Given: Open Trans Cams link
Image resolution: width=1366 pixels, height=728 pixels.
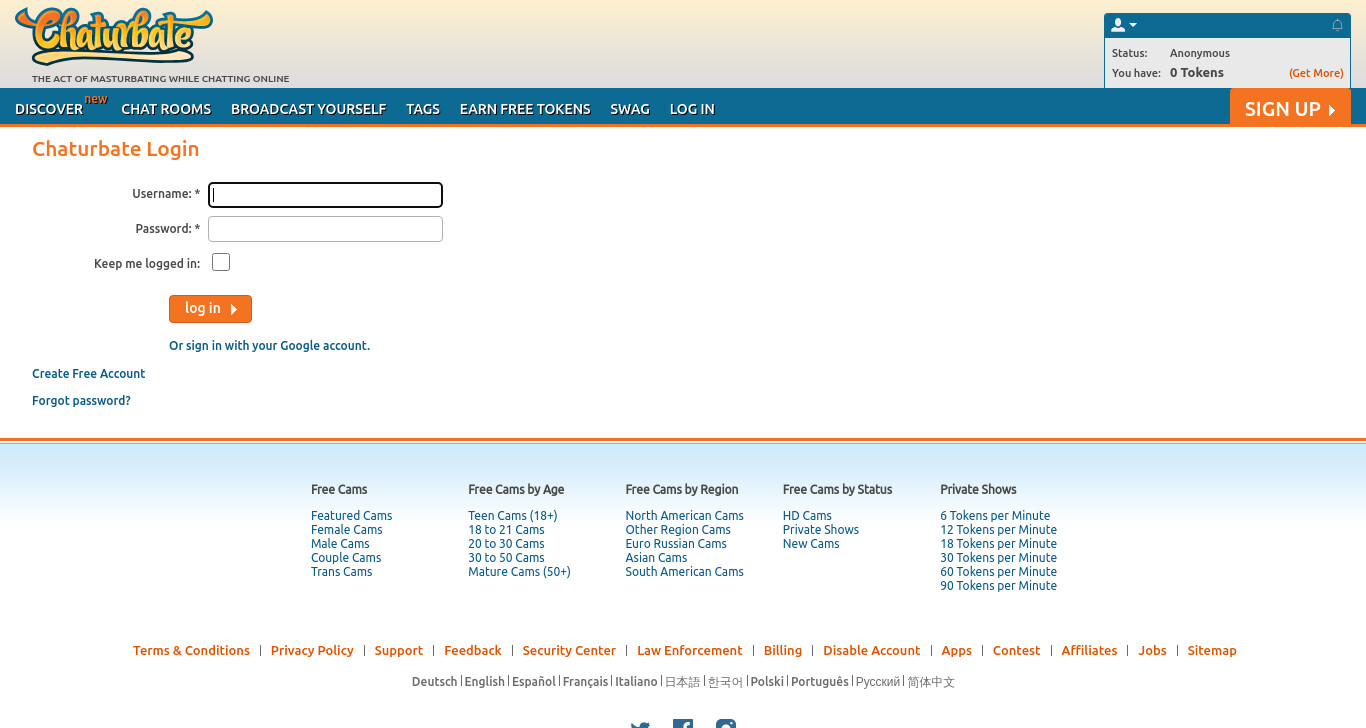Looking at the screenshot, I should [341, 572].
